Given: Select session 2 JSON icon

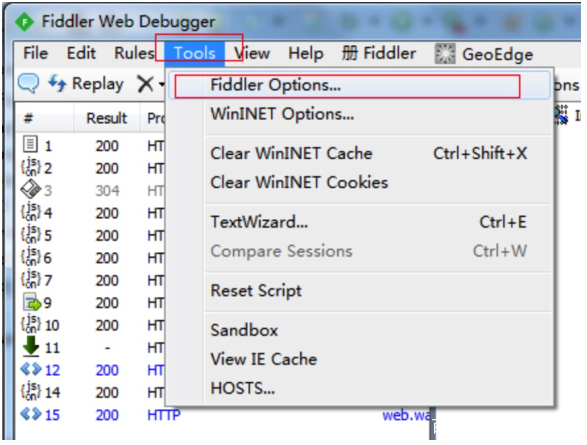Looking at the screenshot, I should [30, 167].
